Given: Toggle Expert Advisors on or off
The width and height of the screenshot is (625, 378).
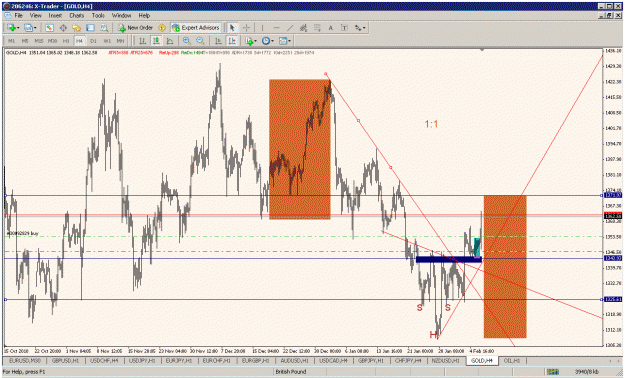Looking at the screenshot, I should [196, 28].
